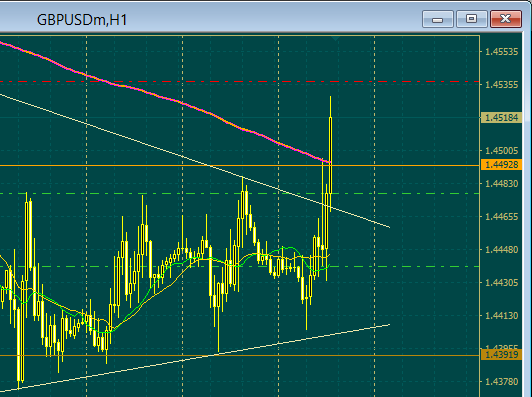Click the 1.45535 price scale label
This screenshot has width=532, height=397.
(x=501, y=52)
